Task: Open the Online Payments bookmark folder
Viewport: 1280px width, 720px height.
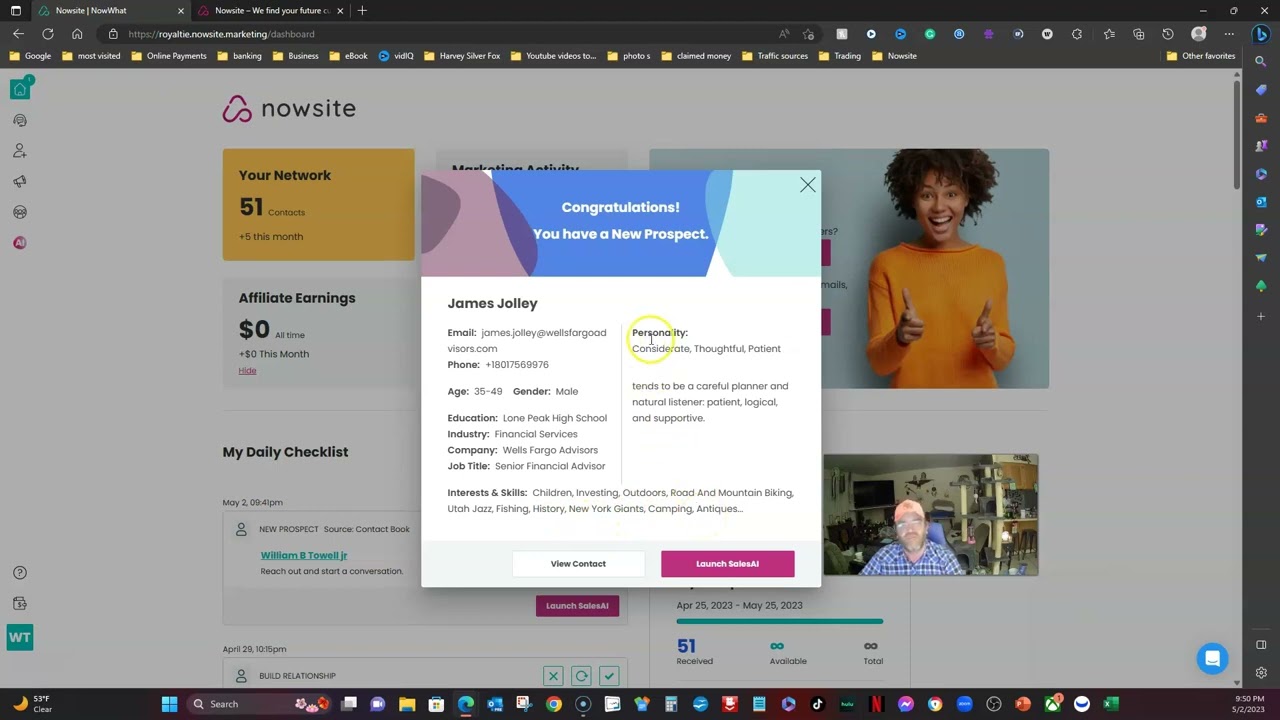Action: (x=169, y=56)
